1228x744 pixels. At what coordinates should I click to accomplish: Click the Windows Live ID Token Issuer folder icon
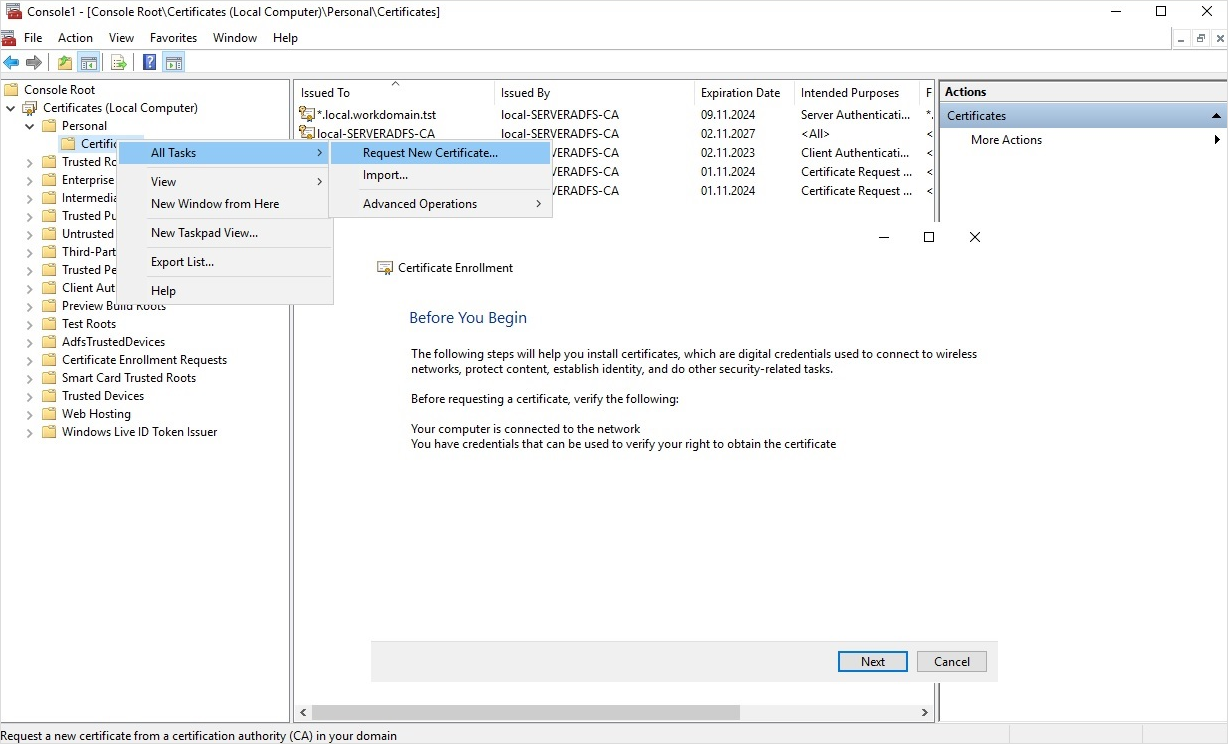coord(49,432)
